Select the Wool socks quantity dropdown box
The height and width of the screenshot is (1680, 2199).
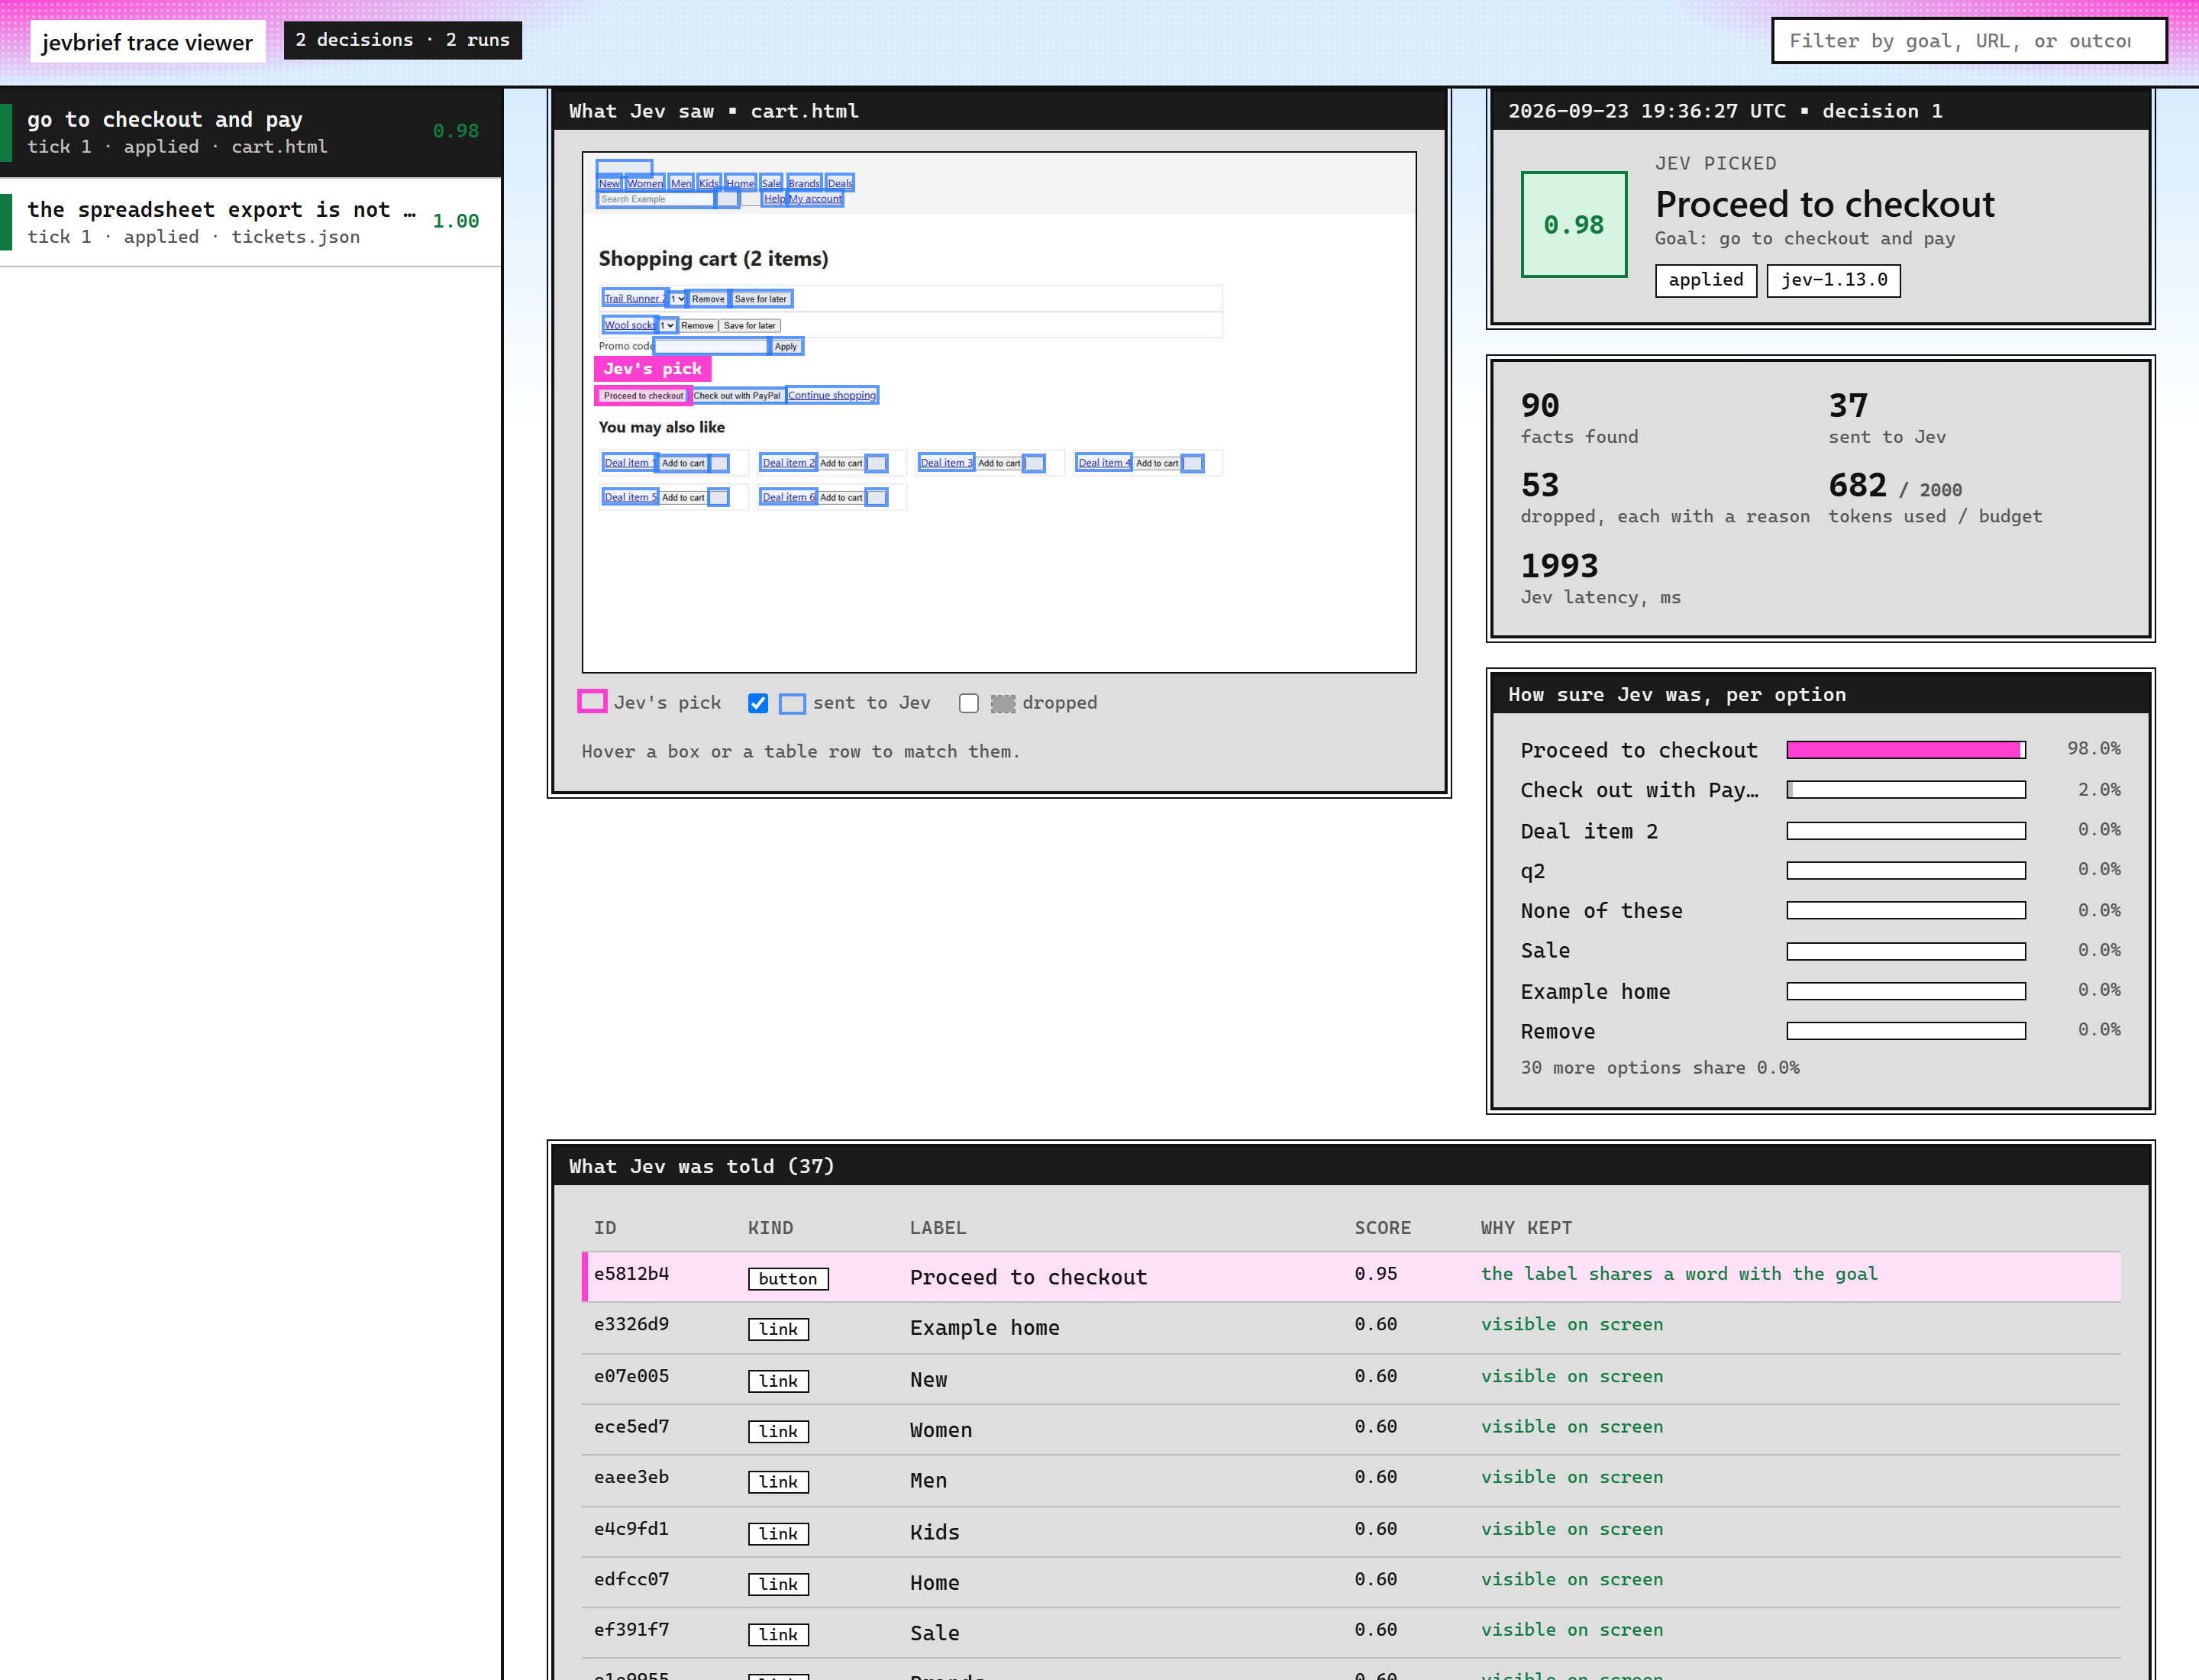(667, 325)
